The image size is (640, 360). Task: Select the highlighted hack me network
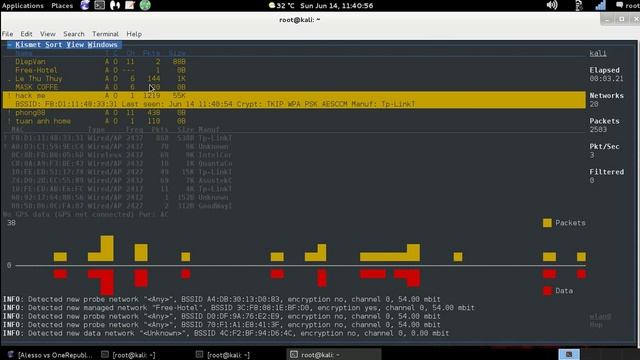294,96
